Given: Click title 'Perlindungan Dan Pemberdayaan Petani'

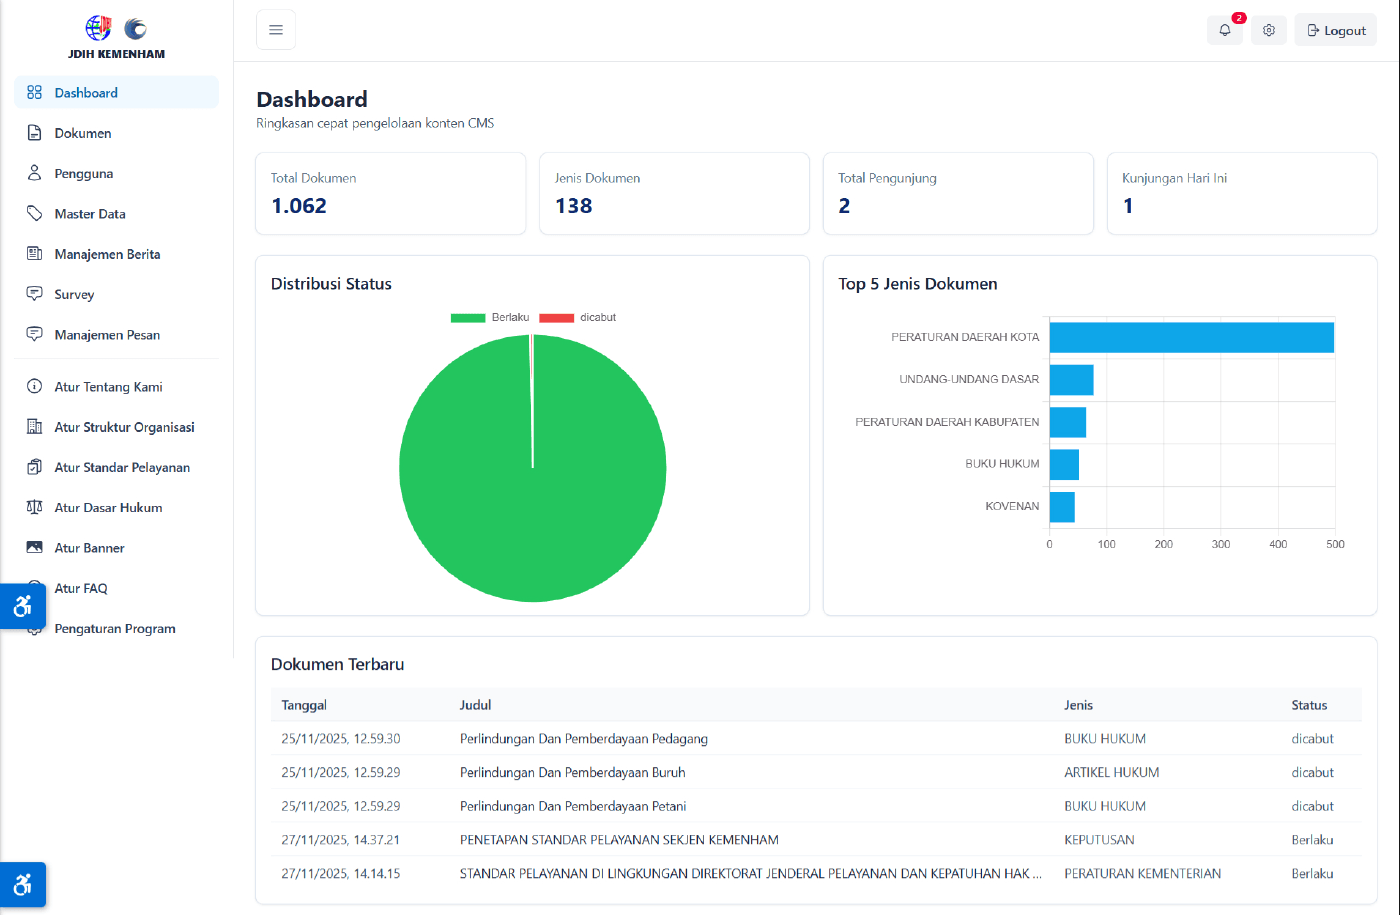Looking at the screenshot, I should (x=573, y=806).
